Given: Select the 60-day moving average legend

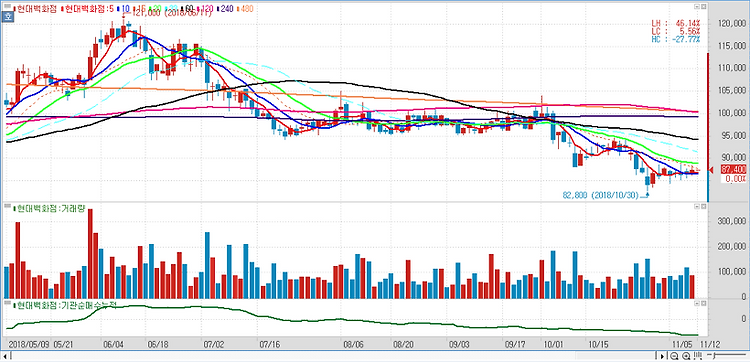Looking at the screenshot, I should 188,9.
